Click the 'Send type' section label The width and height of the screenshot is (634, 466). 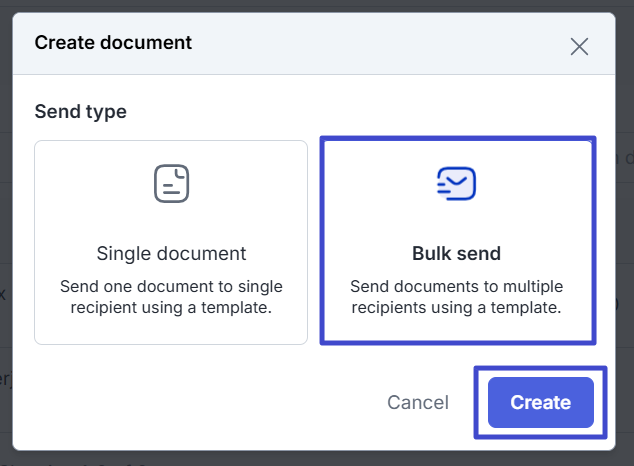click(80, 112)
